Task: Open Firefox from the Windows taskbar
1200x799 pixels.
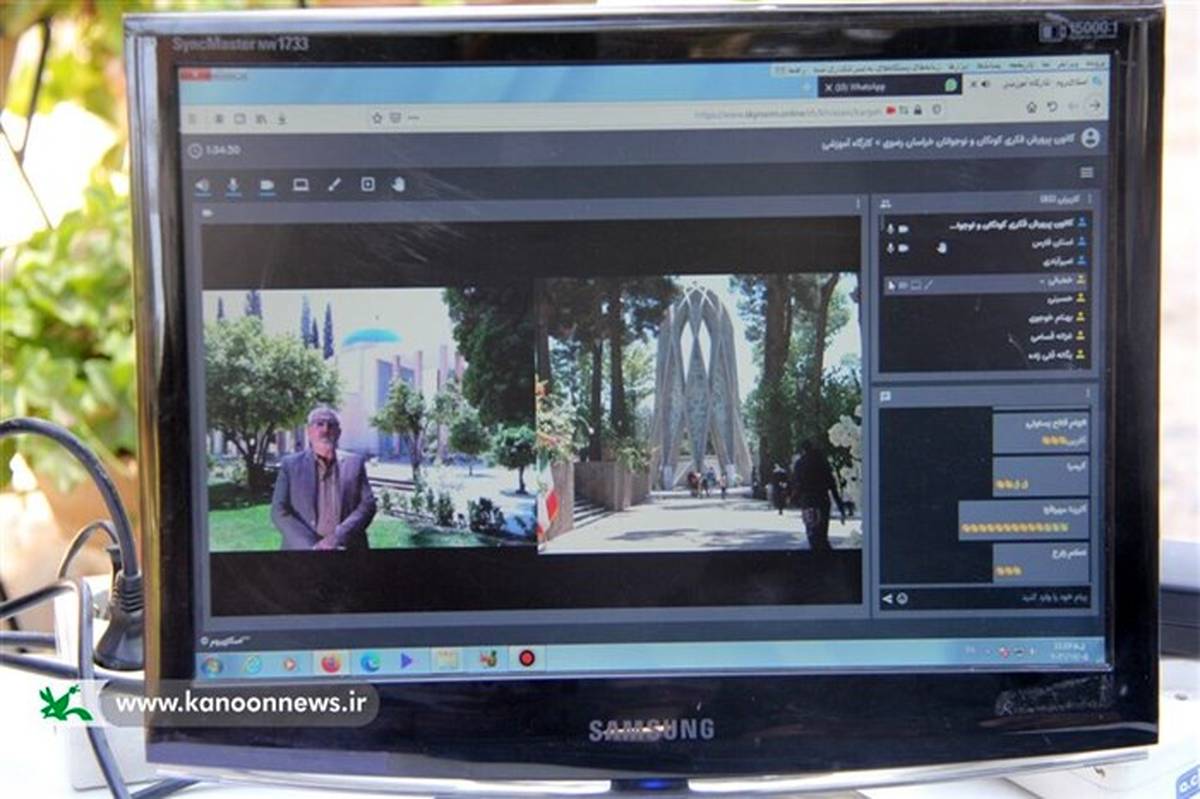Action: click(330, 663)
